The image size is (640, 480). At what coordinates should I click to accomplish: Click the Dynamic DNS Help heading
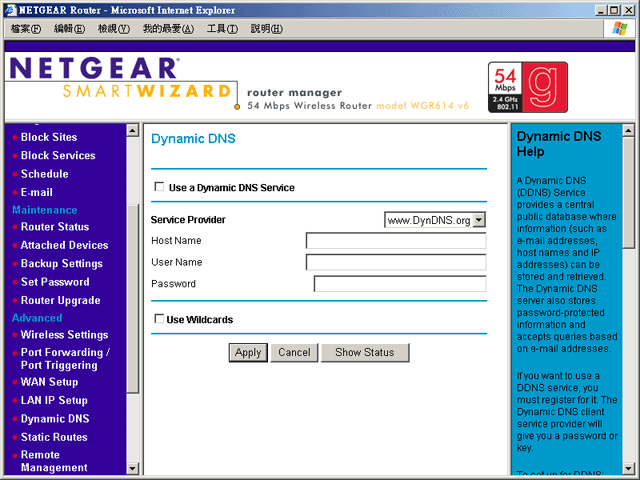click(559, 144)
